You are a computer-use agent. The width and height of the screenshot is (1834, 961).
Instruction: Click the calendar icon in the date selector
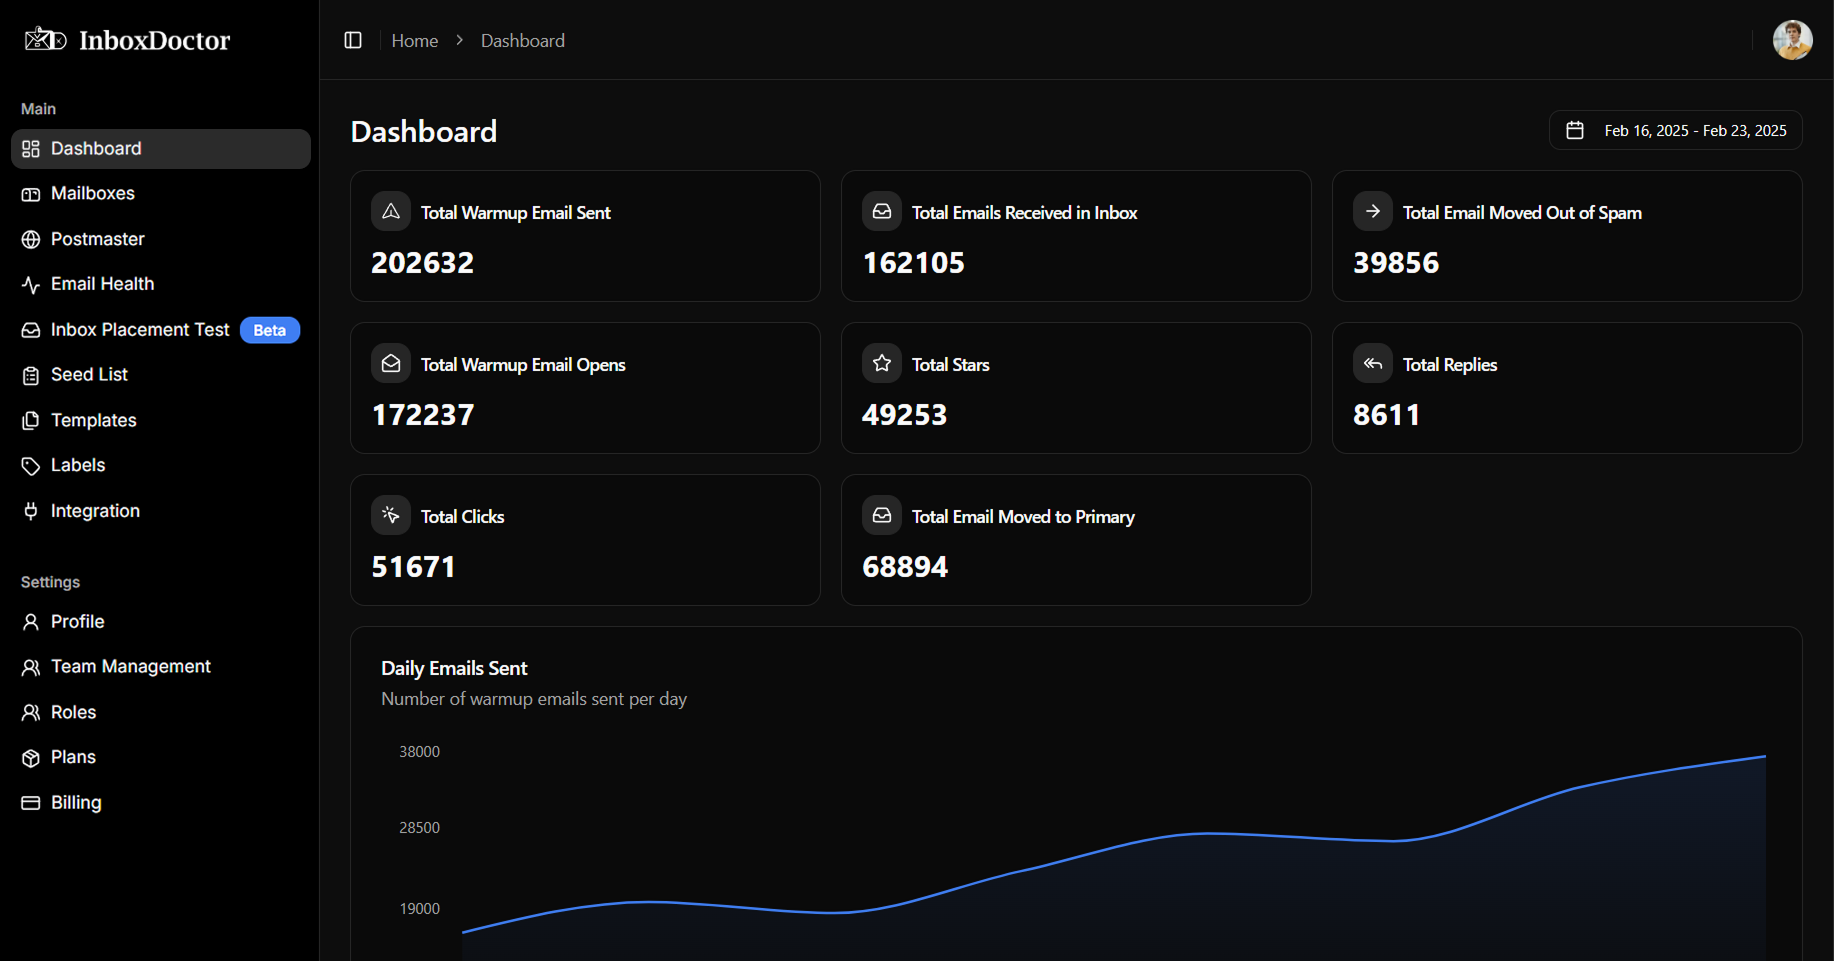(x=1575, y=130)
